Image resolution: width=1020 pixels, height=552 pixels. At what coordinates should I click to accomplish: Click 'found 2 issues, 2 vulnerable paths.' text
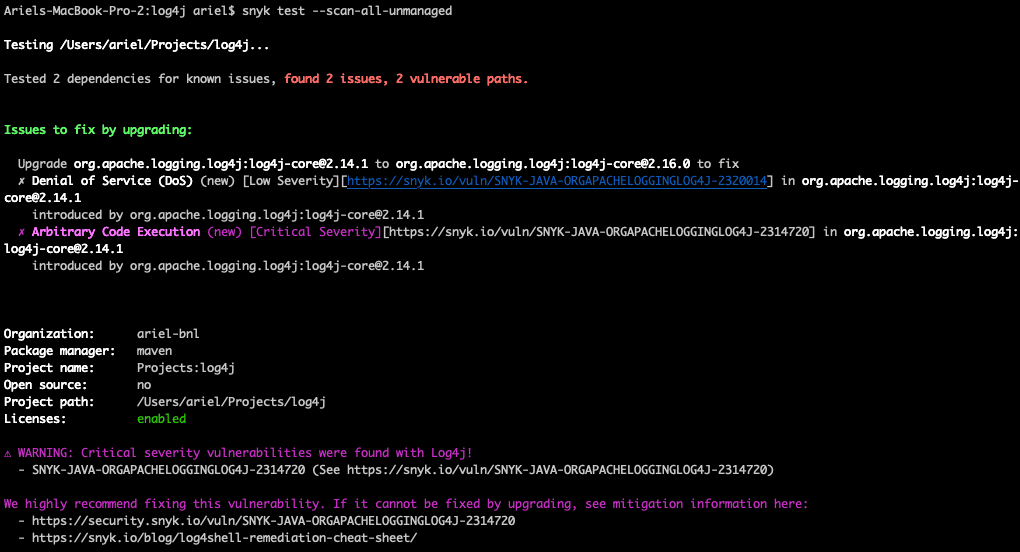[406, 79]
